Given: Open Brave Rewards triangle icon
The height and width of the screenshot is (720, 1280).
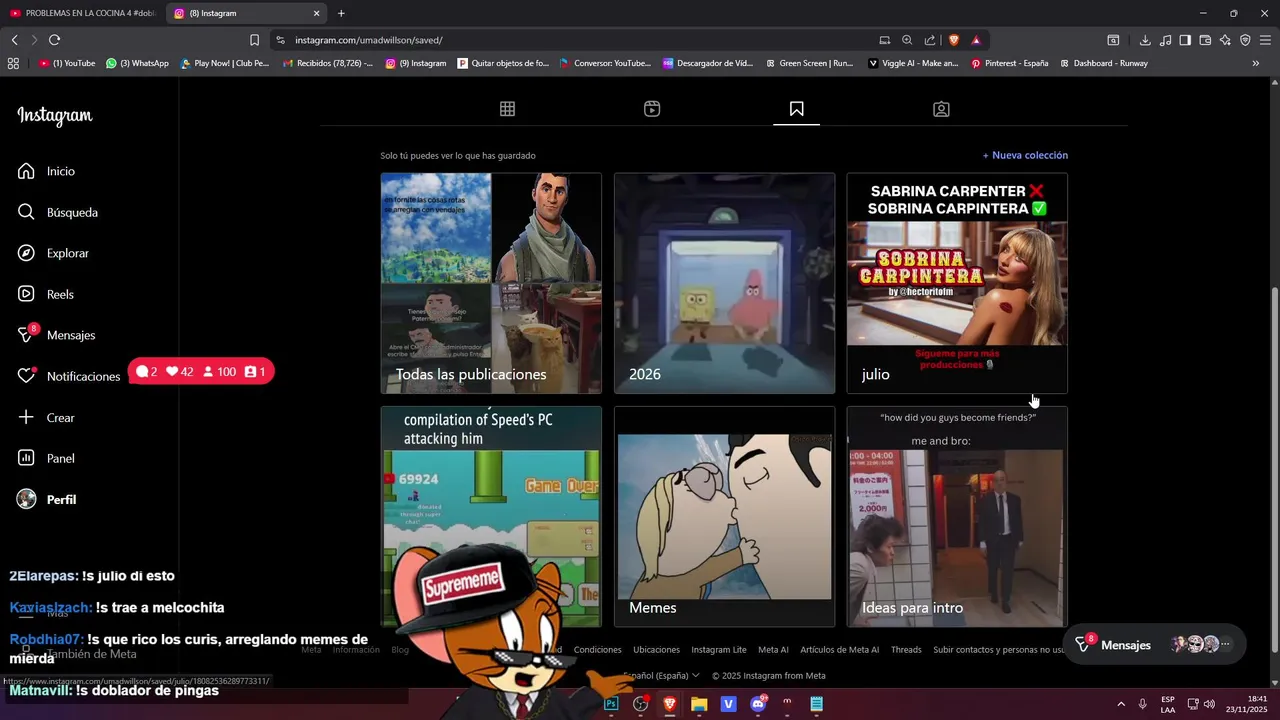Looking at the screenshot, I should pyautogui.click(x=976, y=40).
